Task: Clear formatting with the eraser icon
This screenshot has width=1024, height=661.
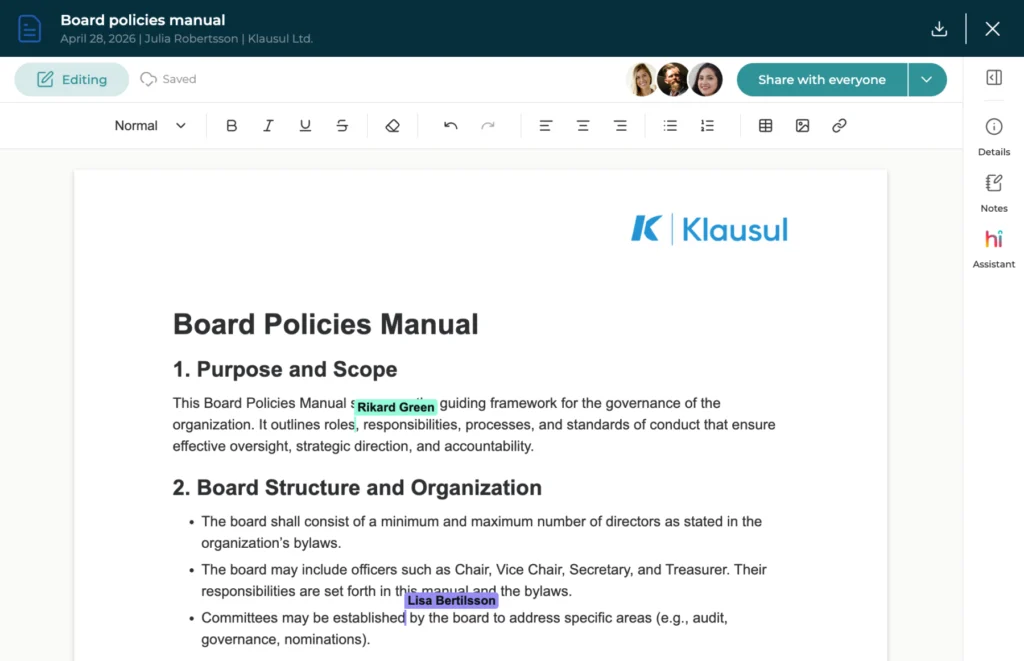Action: pyautogui.click(x=392, y=126)
